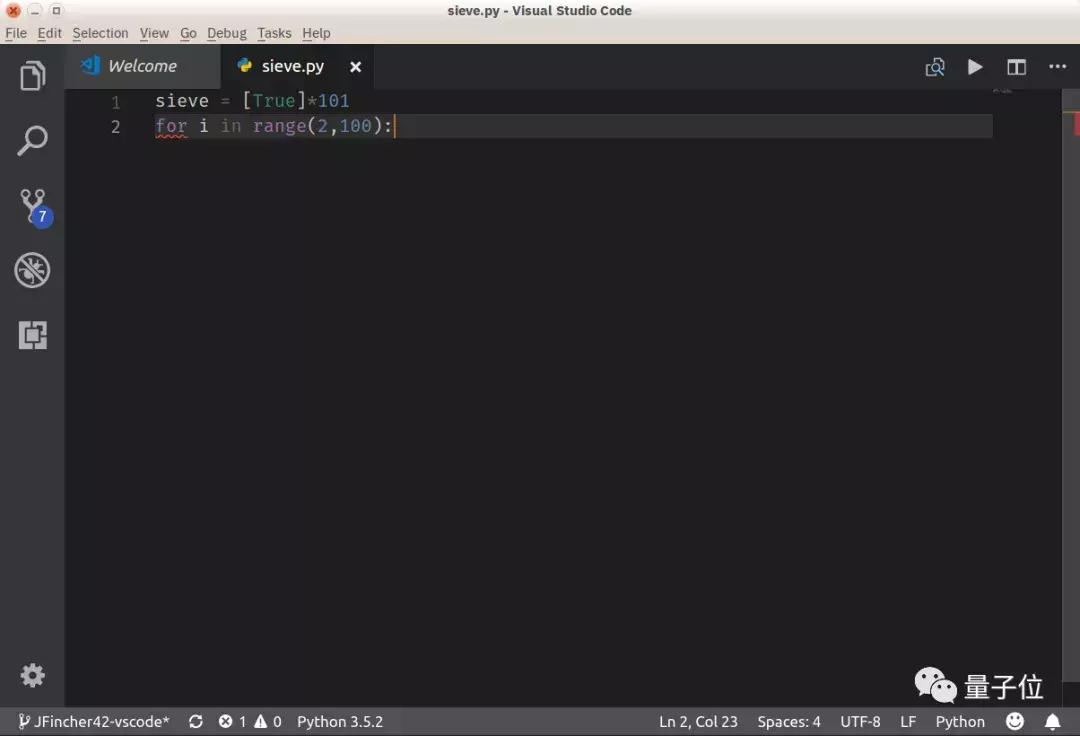Screen dimensions: 1080x736
Task: Open the Extensions view
Action: (33, 335)
